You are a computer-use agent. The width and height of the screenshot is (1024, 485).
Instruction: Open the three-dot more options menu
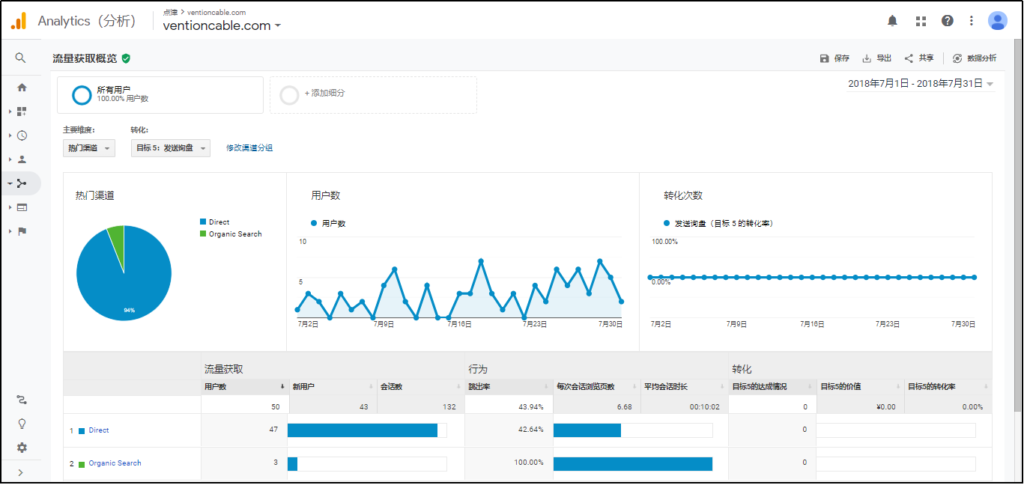pyautogui.click(x=972, y=21)
